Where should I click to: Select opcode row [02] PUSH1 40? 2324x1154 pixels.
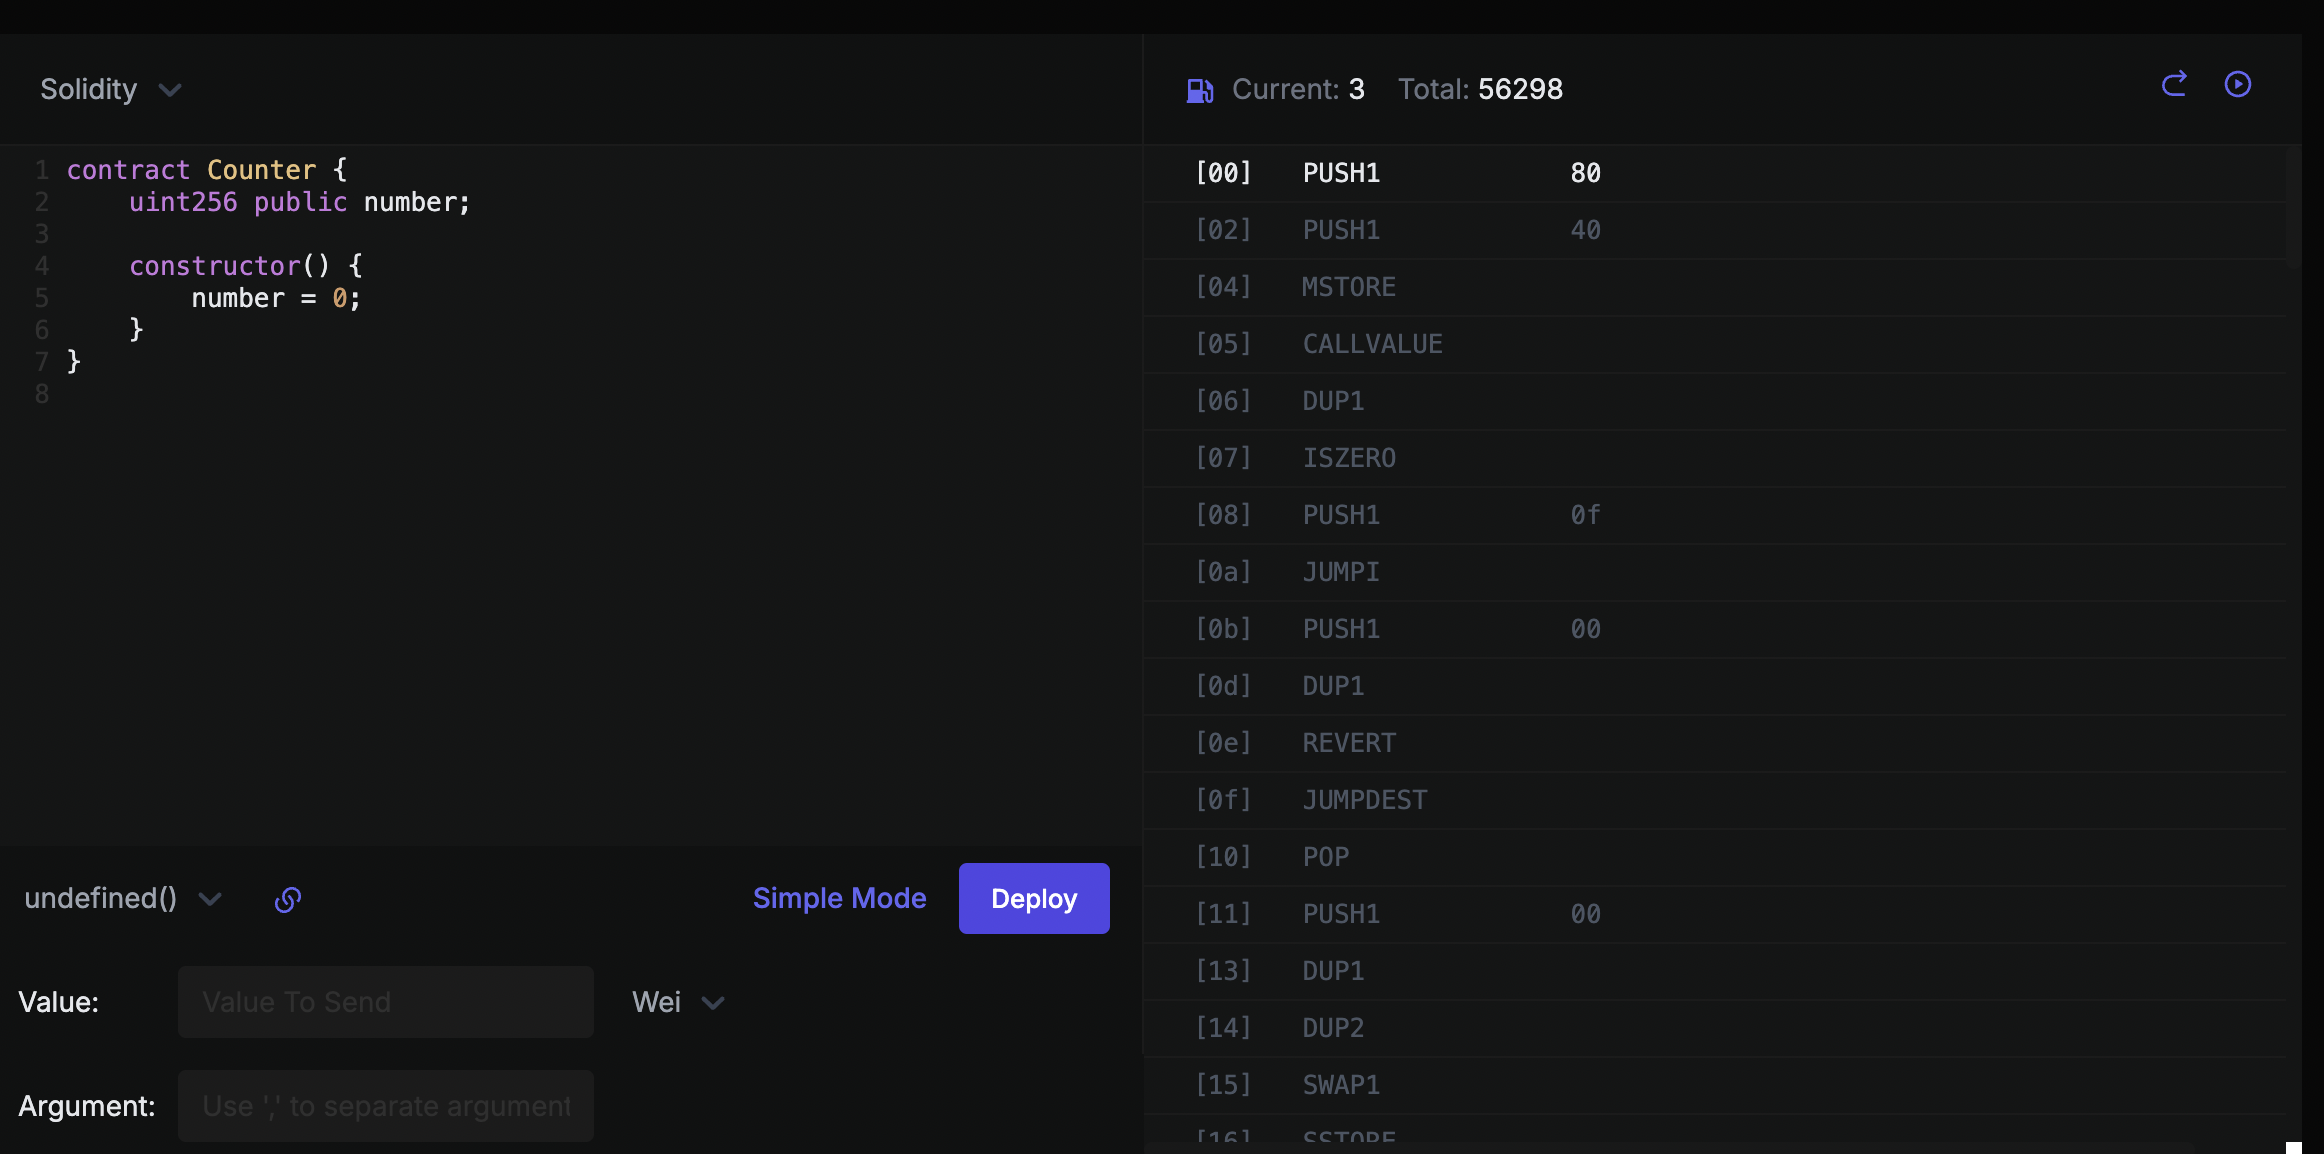click(1714, 230)
